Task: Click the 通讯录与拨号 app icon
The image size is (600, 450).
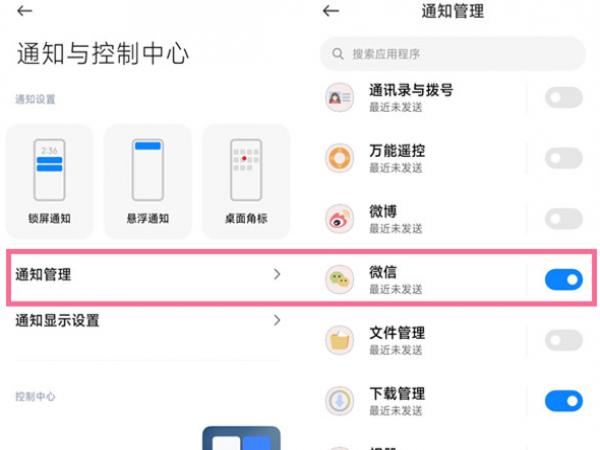Action: point(339,98)
